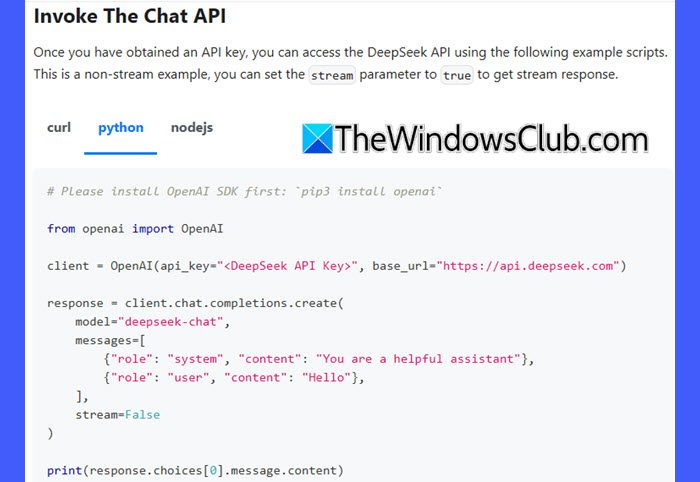Click the '<DeepSeek API Key>' string

tap(287, 266)
